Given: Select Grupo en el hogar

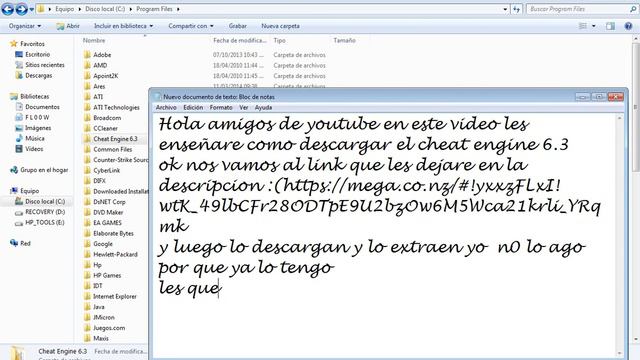Looking at the screenshot, I should click(x=44, y=170).
